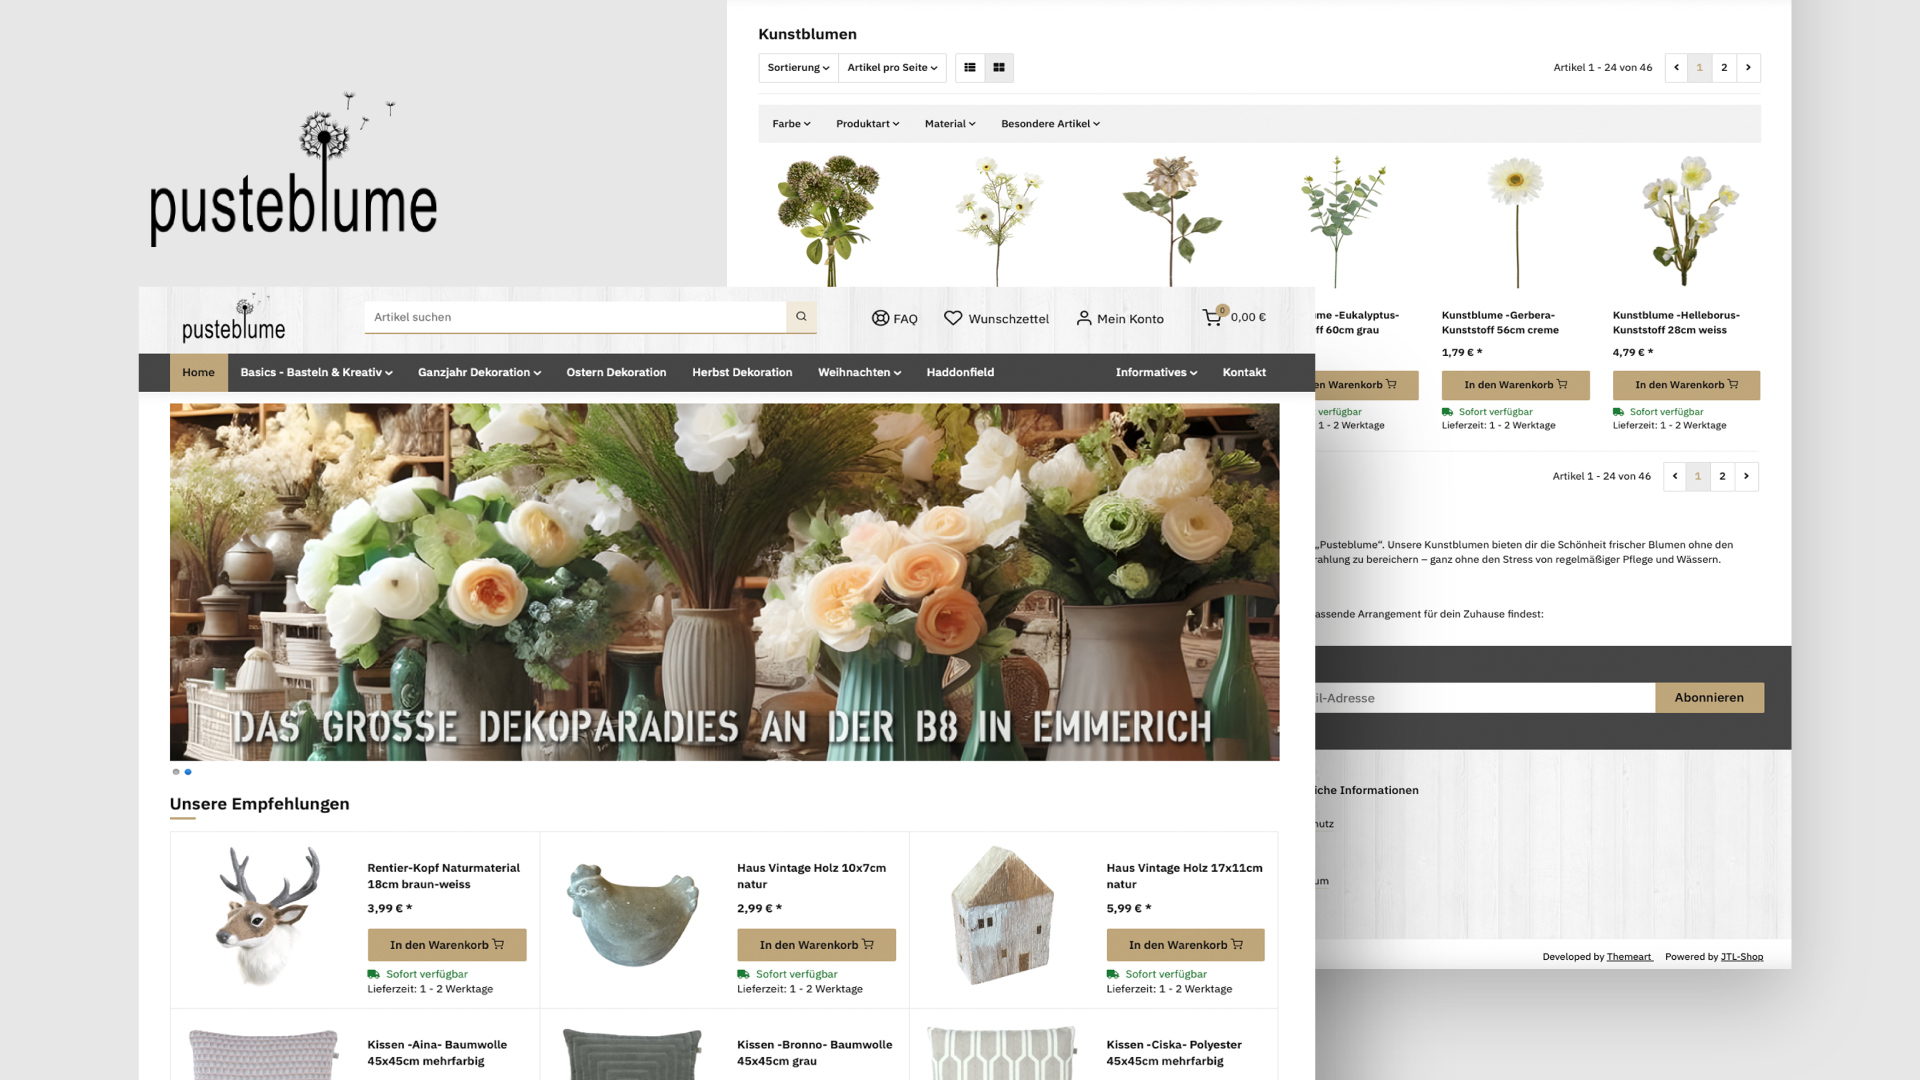The width and height of the screenshot is (1920, 1080).
Task: Add Rentier-Kopf to Warenkorb
Action: pyautogui.click(x=447, y=945)
